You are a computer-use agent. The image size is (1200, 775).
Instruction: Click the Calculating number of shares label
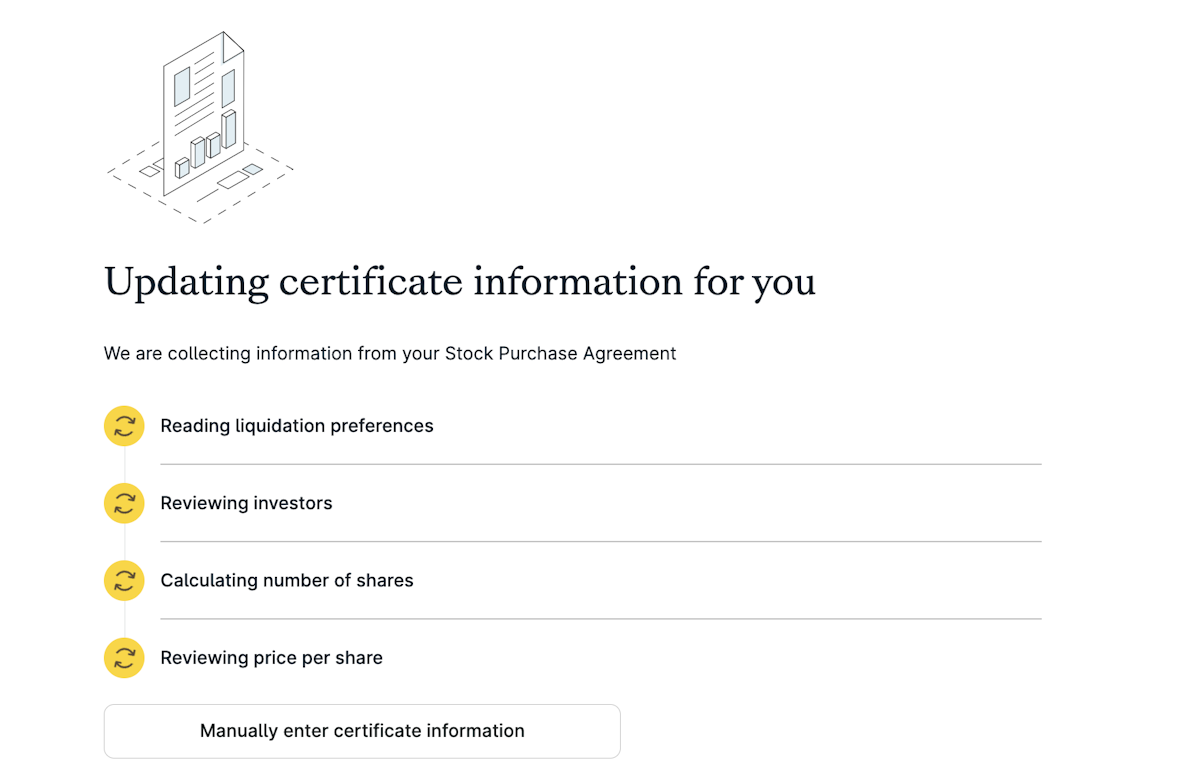tap(287, 580)
